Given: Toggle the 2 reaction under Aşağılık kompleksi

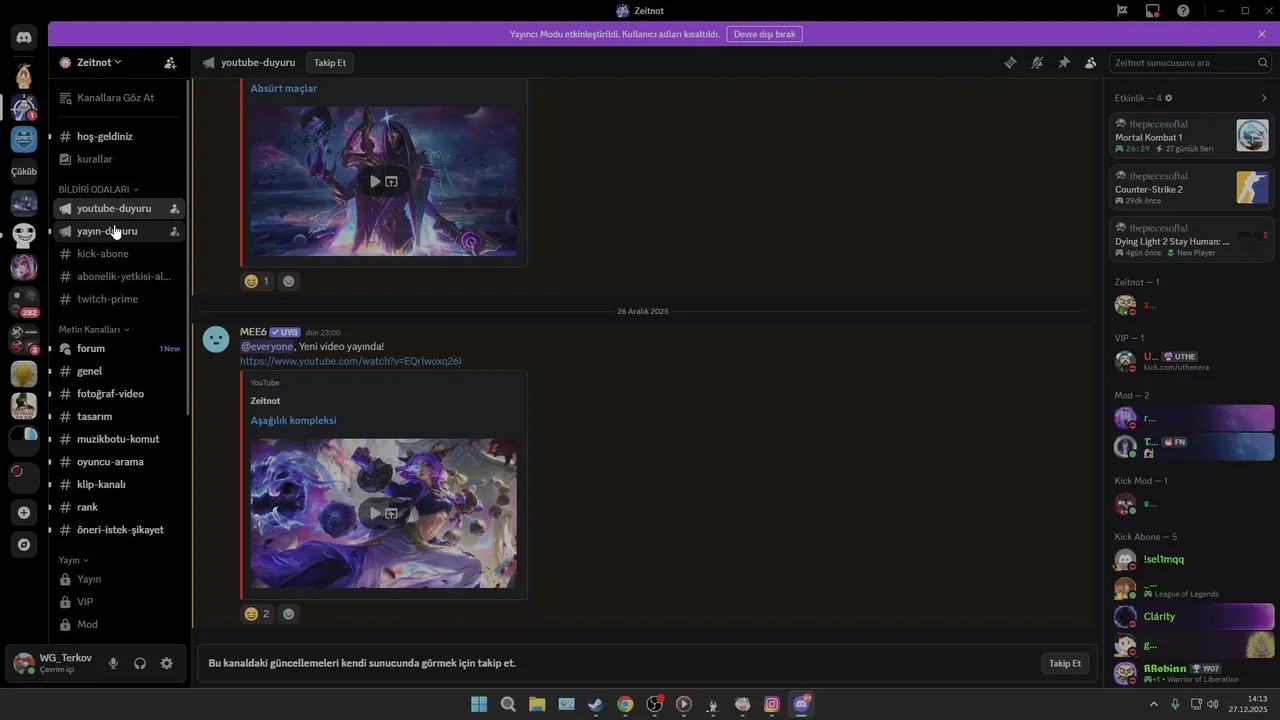Looking at the screenshot, I should (258, 614).
